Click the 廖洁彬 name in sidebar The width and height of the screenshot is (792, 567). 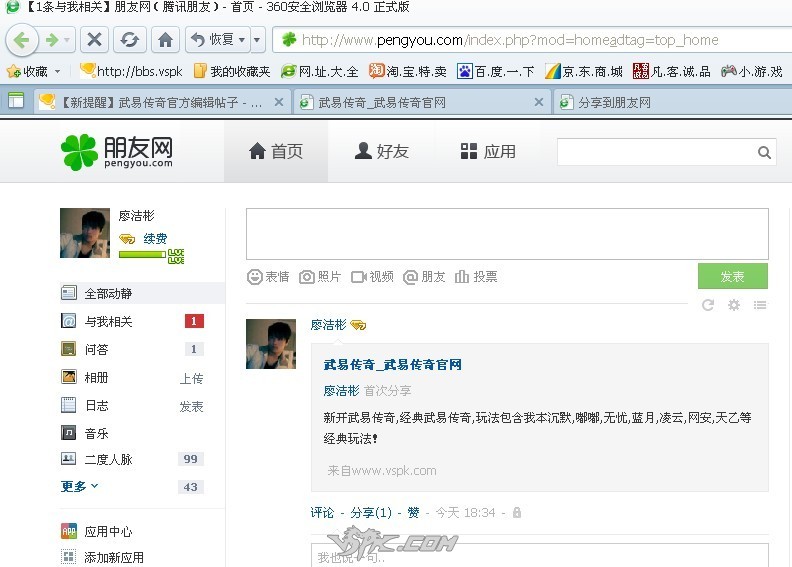136,216
